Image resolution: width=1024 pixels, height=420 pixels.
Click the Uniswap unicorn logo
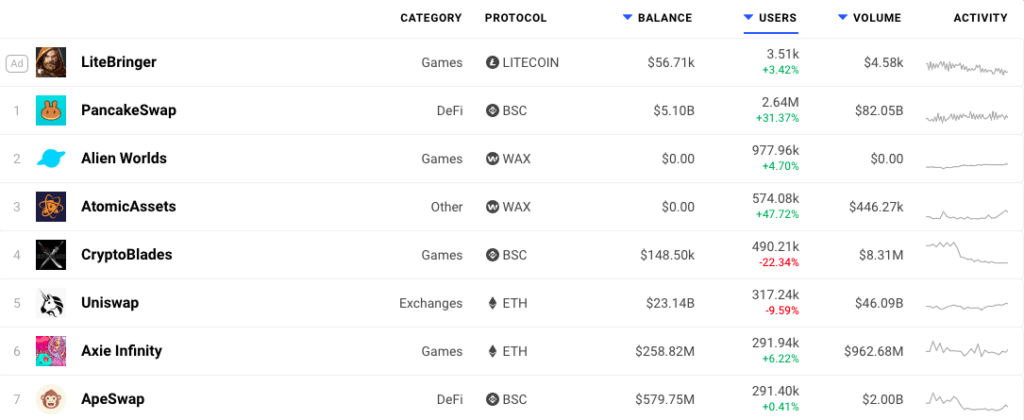pyautogui.click(x=51, y=303)
